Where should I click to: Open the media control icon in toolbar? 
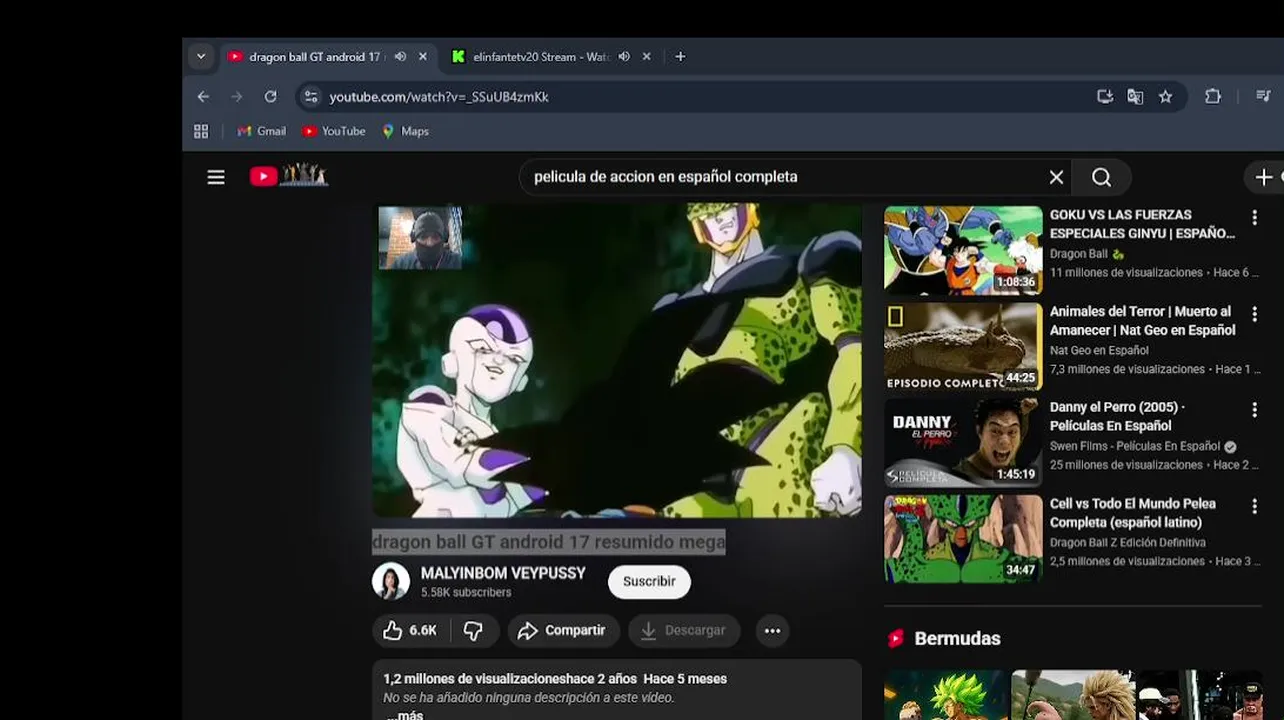[1263, 97]
